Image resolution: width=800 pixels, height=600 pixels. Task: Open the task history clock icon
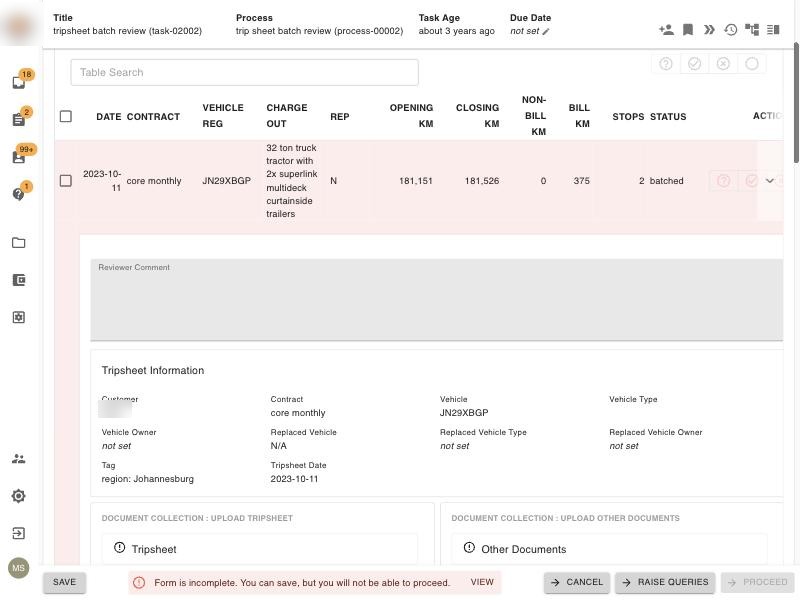coord(731,30)
